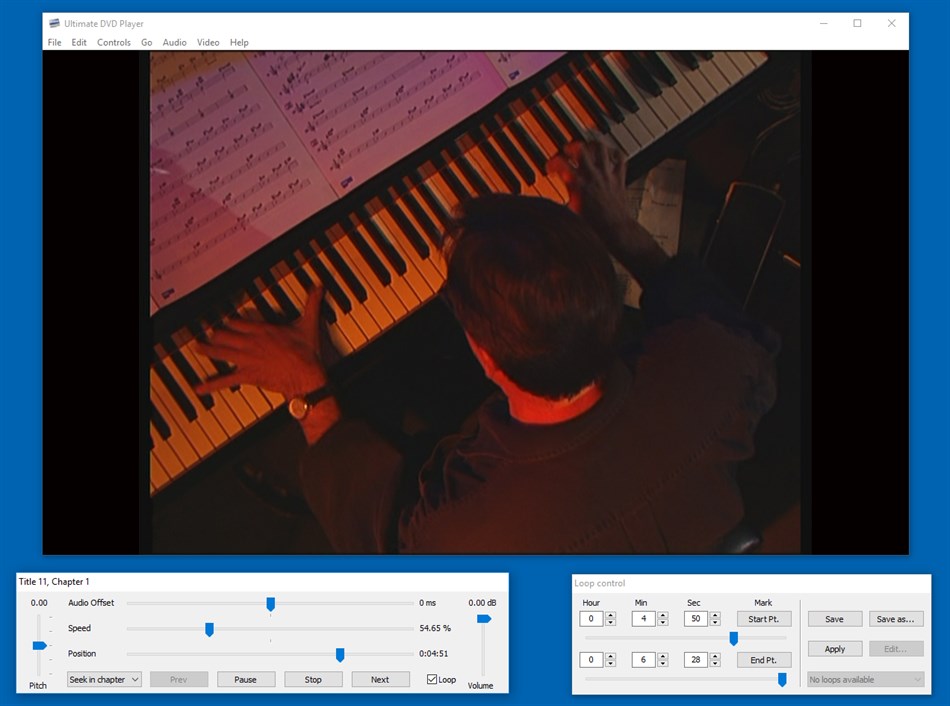Mark the loop End Pt.
Image resolution: width=950 pixels, height=706 pixels.
763,659
